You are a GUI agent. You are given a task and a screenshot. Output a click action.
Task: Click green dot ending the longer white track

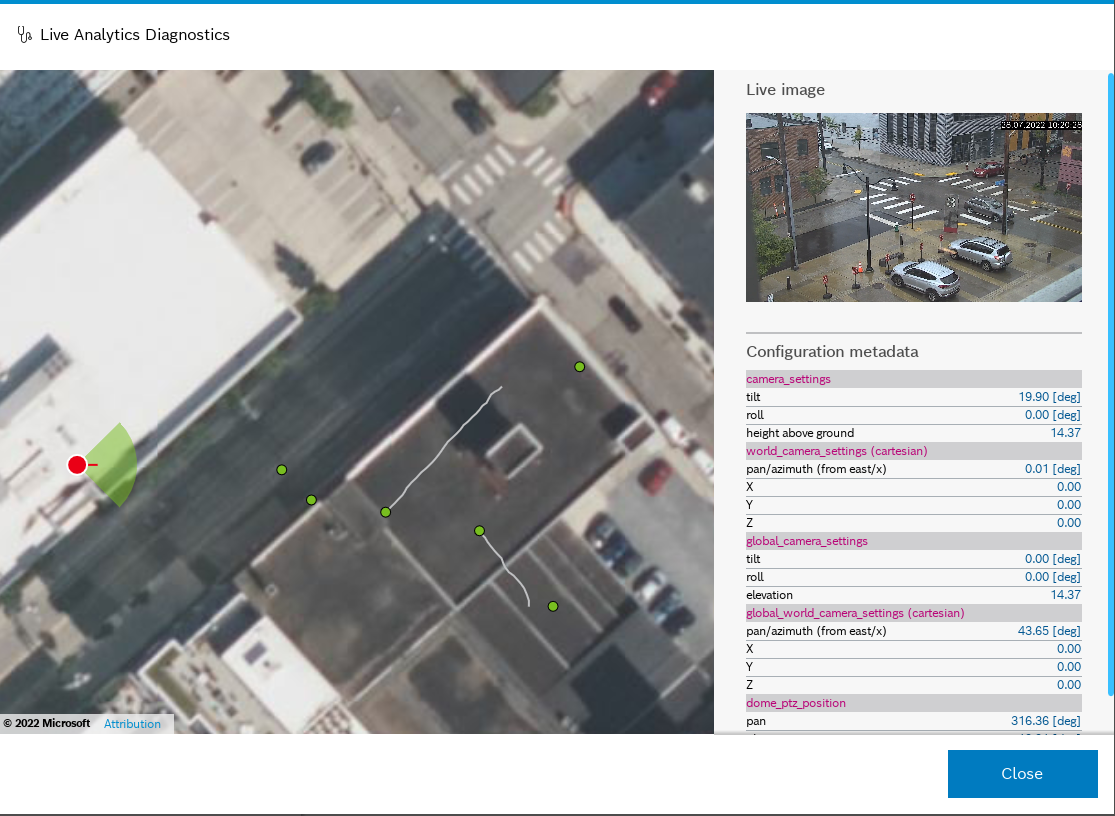tap(385, 512)
